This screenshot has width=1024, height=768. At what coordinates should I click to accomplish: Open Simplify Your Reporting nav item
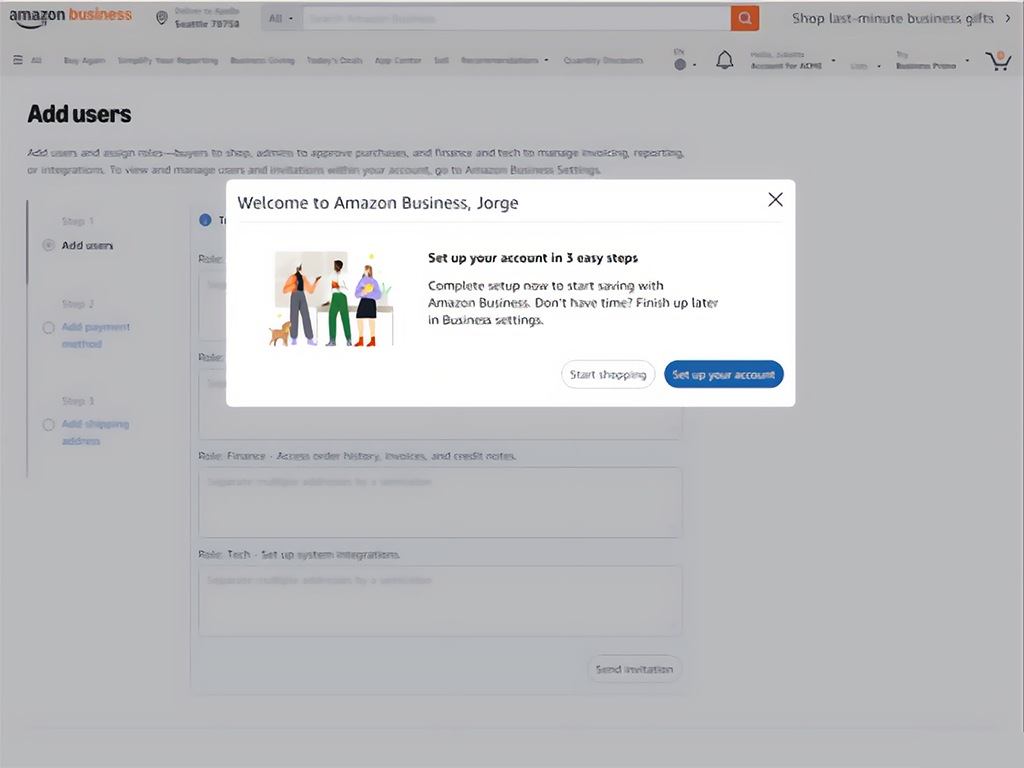168,60
